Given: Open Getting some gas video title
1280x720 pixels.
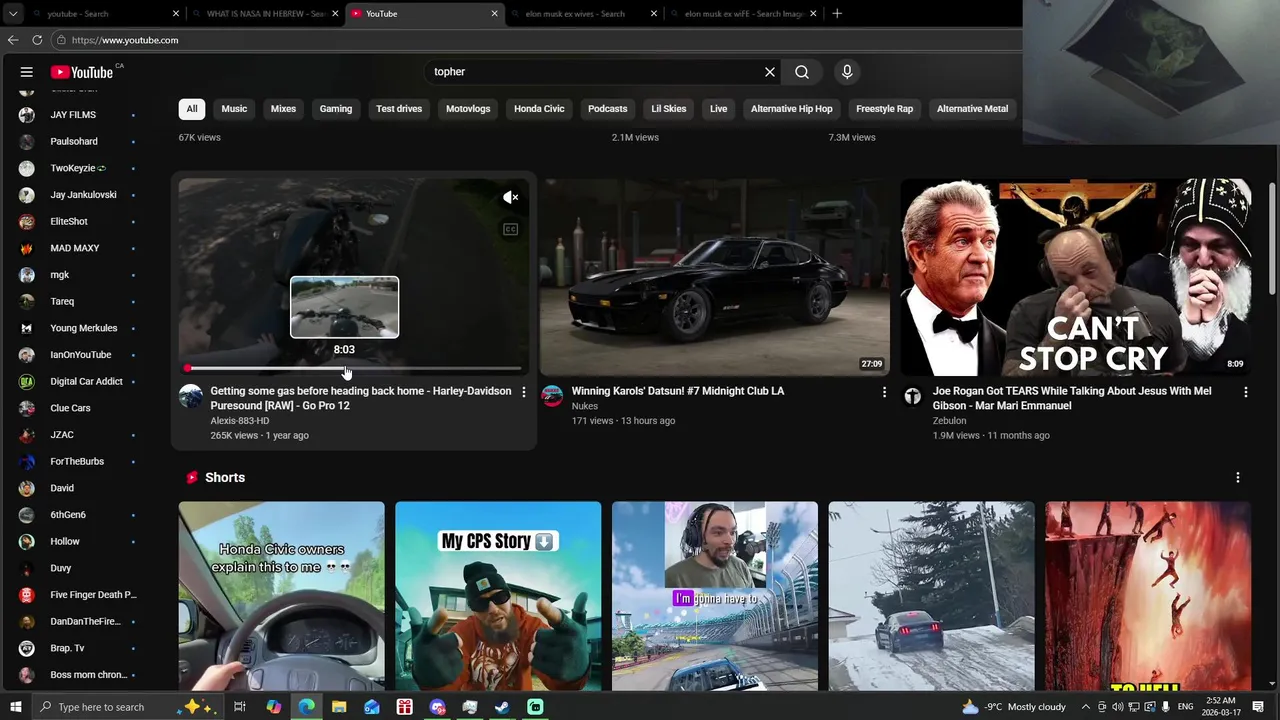Looking at the screenshot, I should tap(361, 398).
